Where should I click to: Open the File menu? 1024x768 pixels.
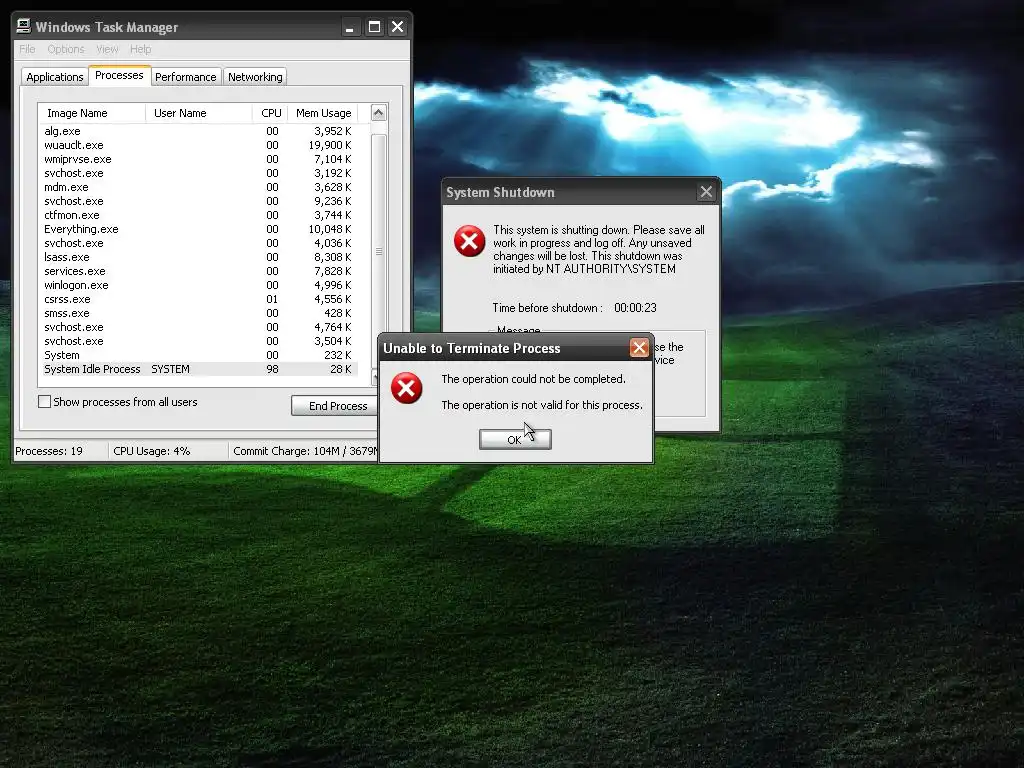pyautogui.click(x=27, y=49)
